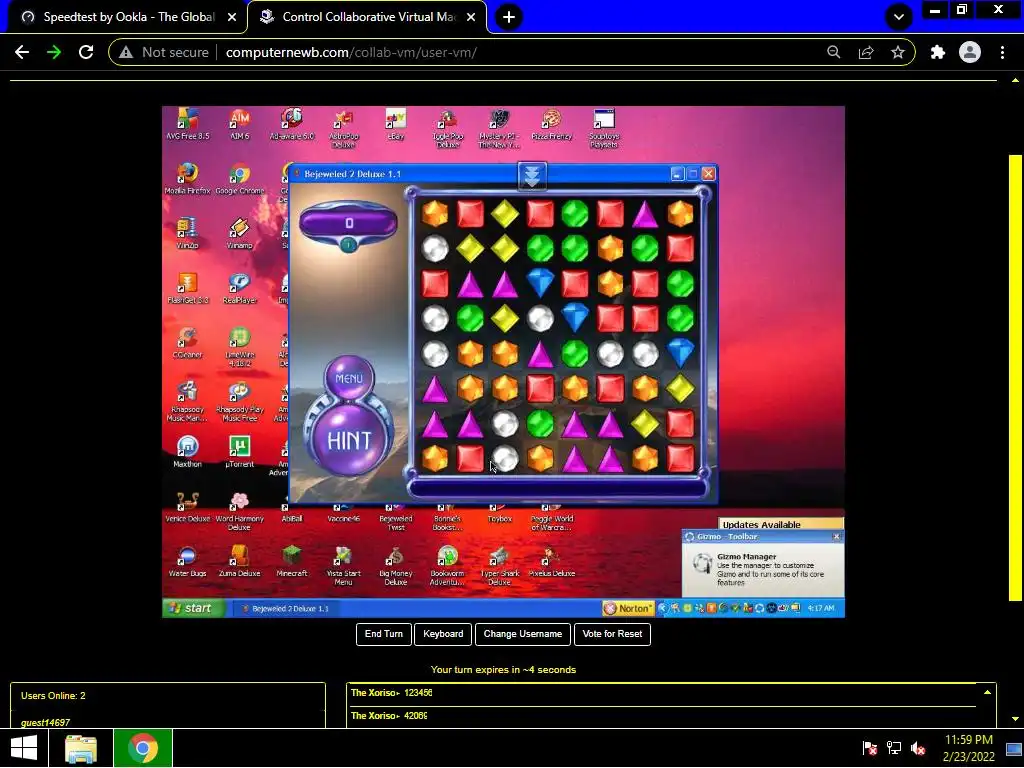Click the XP start button
The width and height of the screenshot is (1024, 768).
pyautogui.click(x=193, y=608)
